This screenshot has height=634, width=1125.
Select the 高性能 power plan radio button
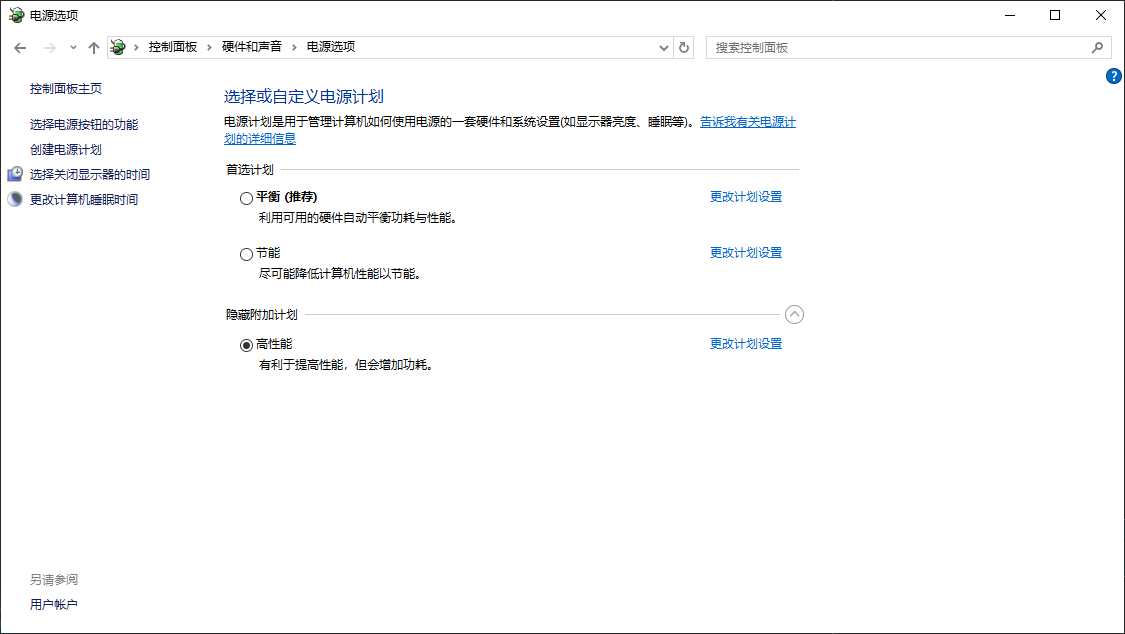click(x=247, y=345)
